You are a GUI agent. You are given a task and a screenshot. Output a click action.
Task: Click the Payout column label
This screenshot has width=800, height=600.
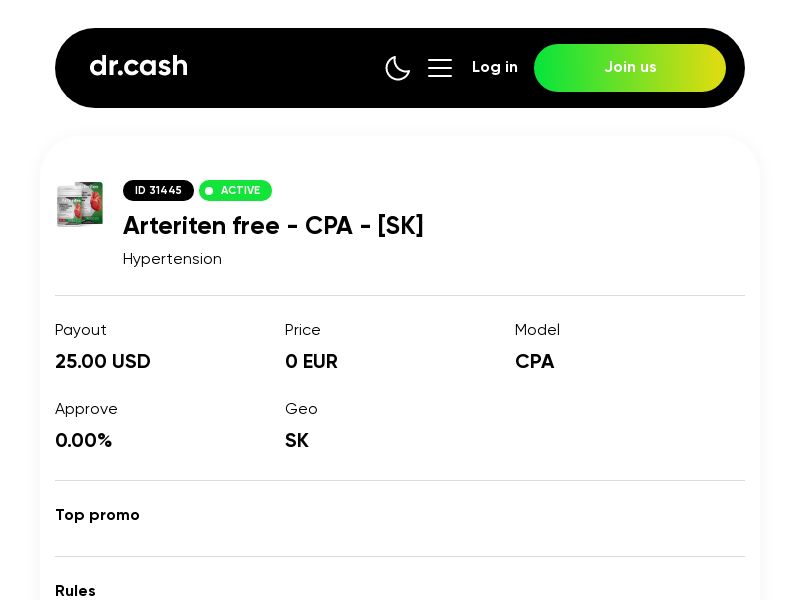(x=81, y=330)
